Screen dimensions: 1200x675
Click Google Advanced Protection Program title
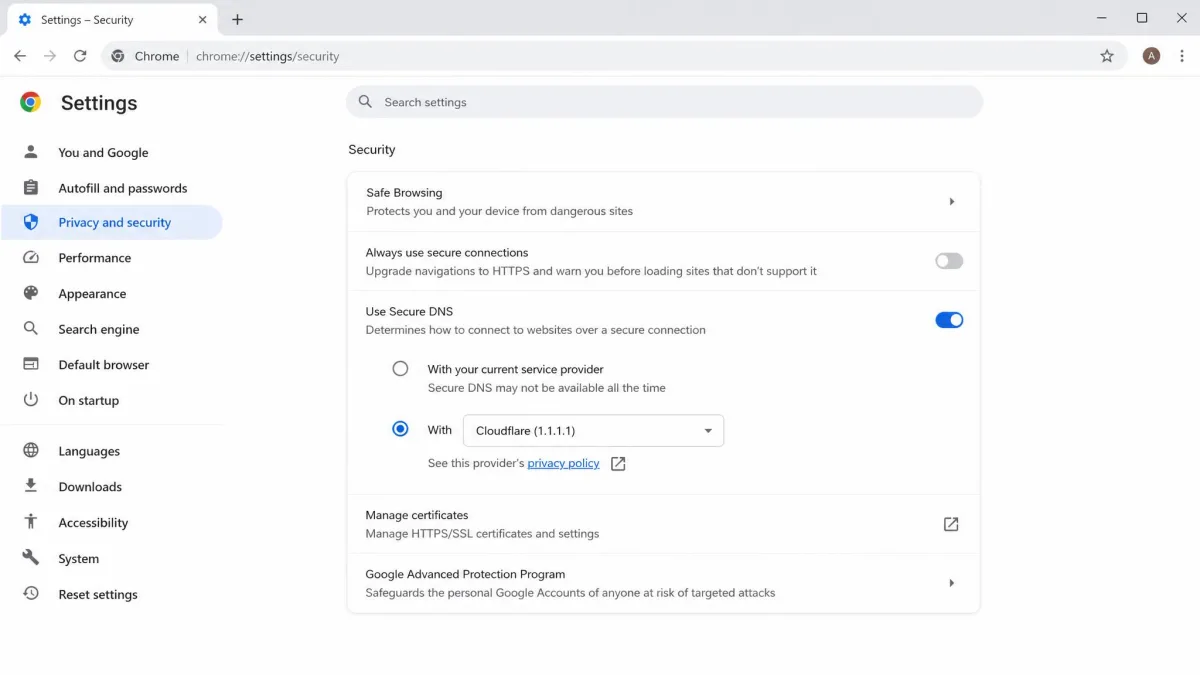(465, 574)
